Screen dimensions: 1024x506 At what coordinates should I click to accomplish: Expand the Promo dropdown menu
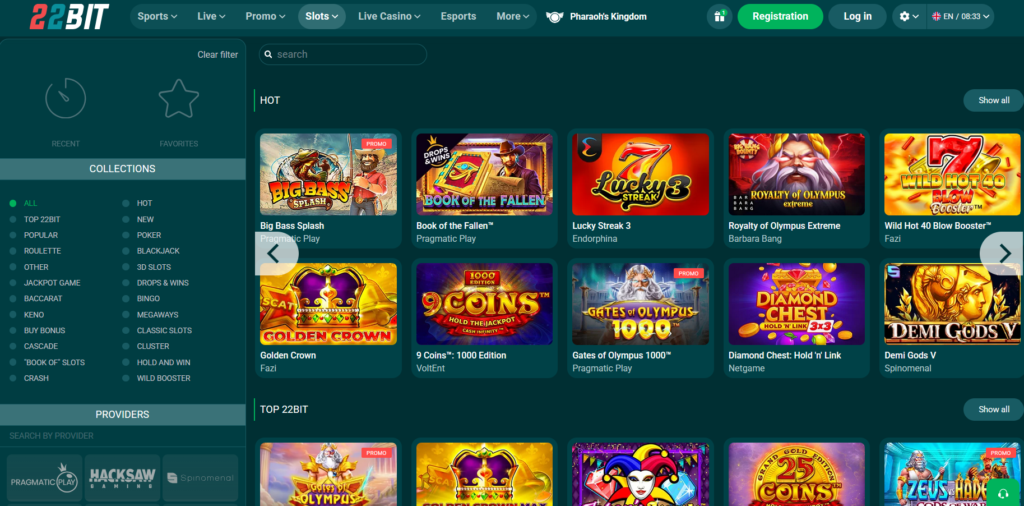265,16
